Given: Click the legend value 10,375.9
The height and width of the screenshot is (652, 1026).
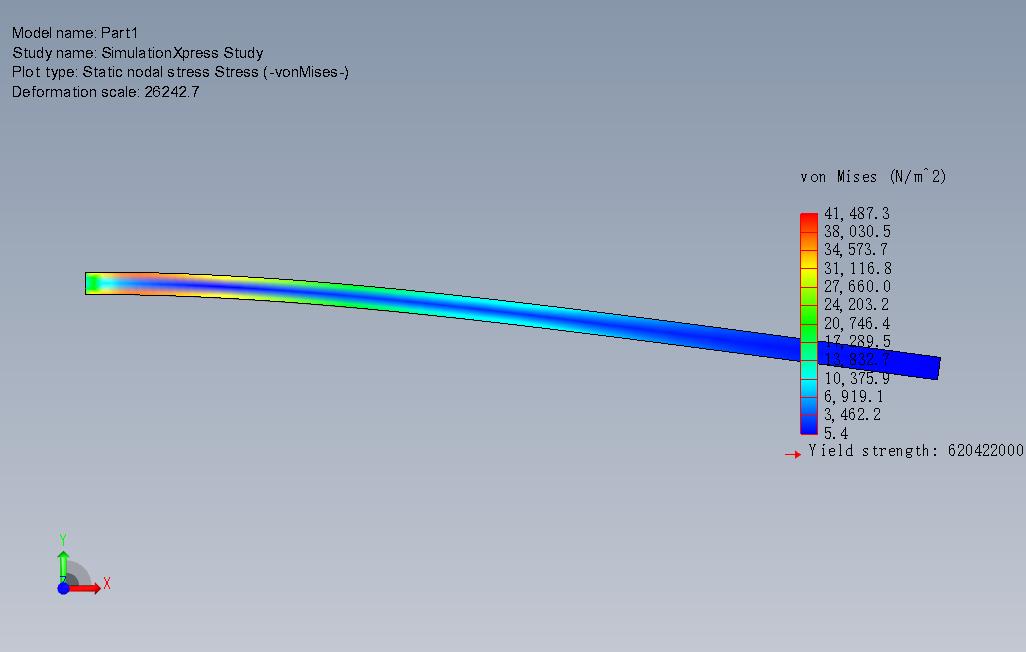Looking at the screenshot, I should 857,378.
